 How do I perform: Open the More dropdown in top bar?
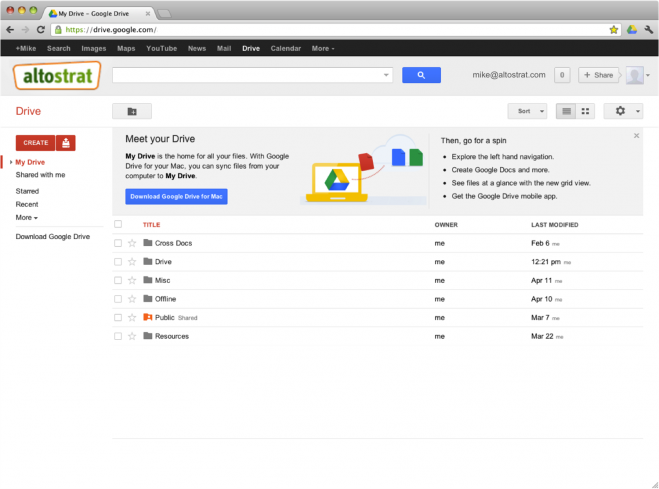tap(323, 49)
